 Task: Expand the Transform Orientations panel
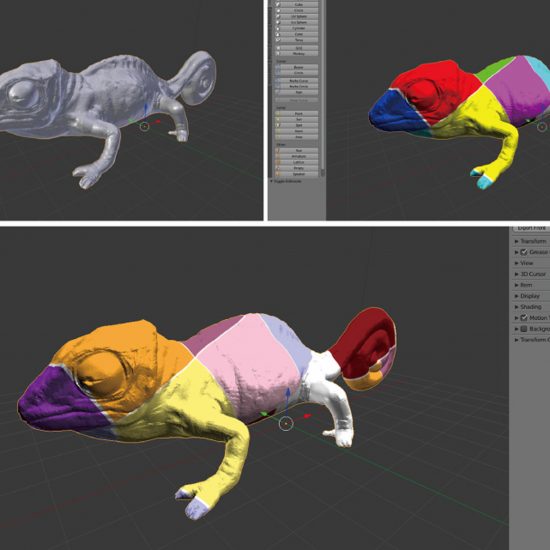(532, 340)
